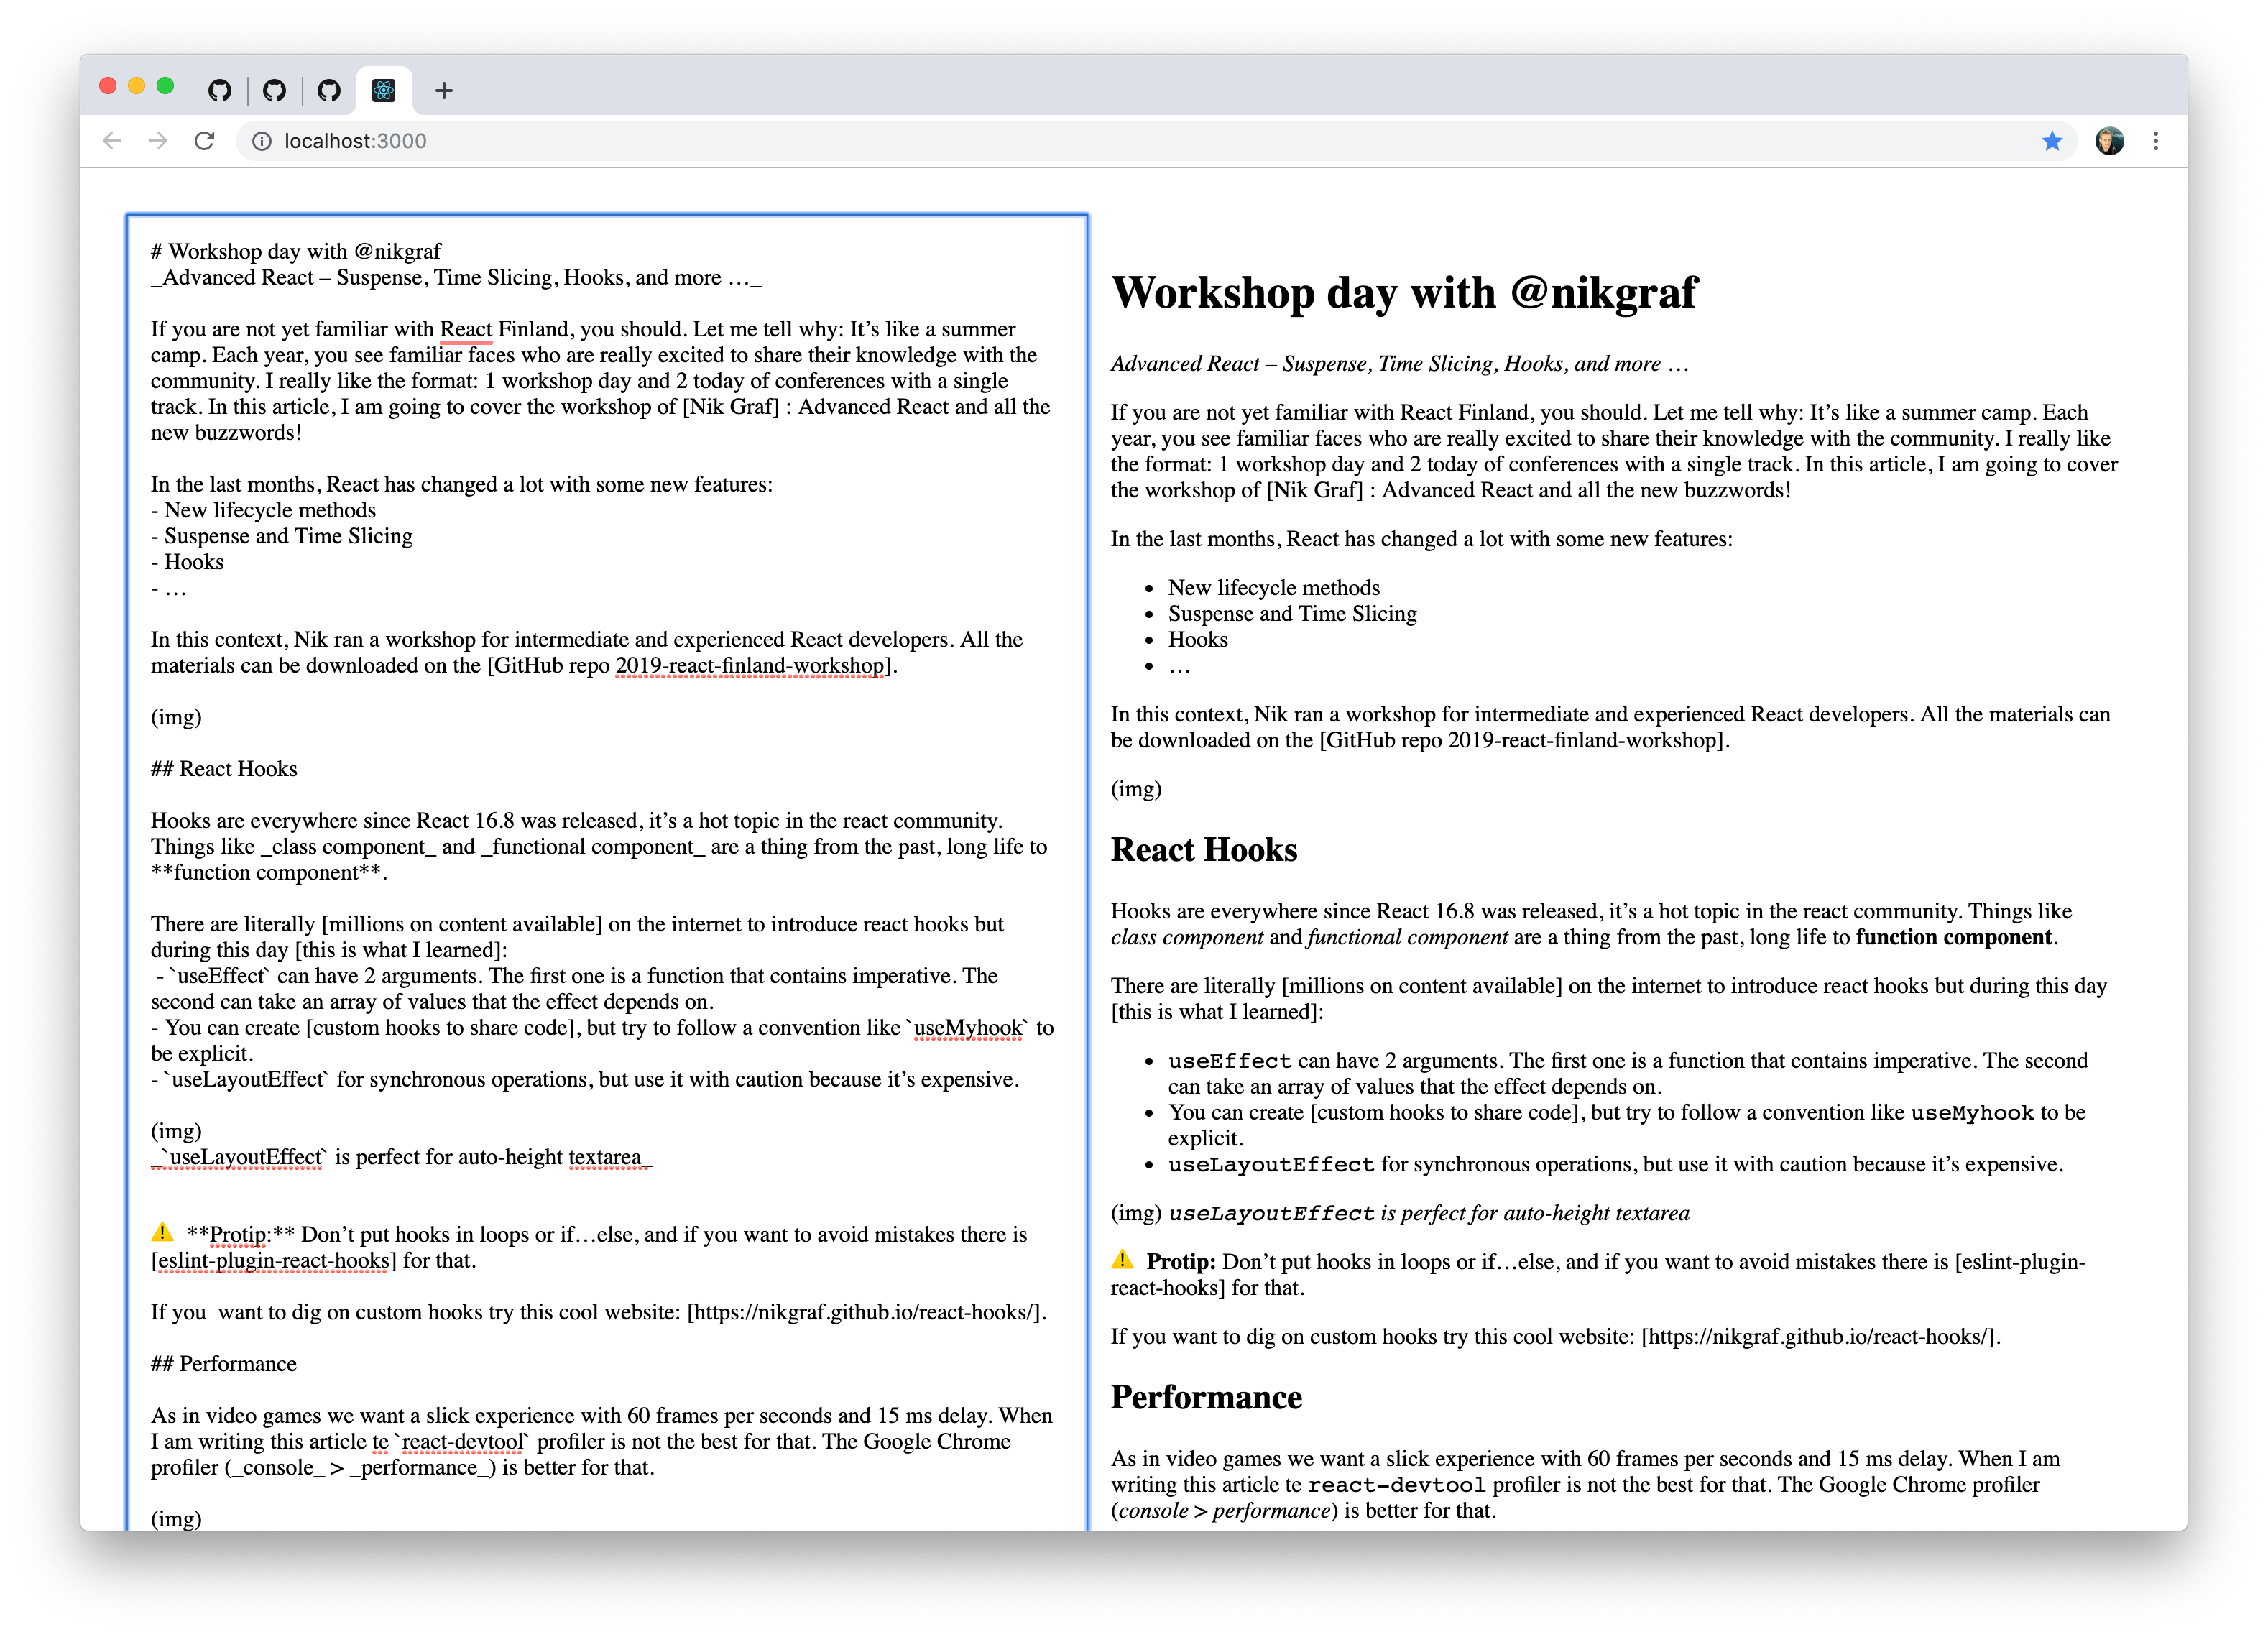Click the browser forward arrow
The image size is (2268, 1637).
pyautogui.click(x=158, y=141)
